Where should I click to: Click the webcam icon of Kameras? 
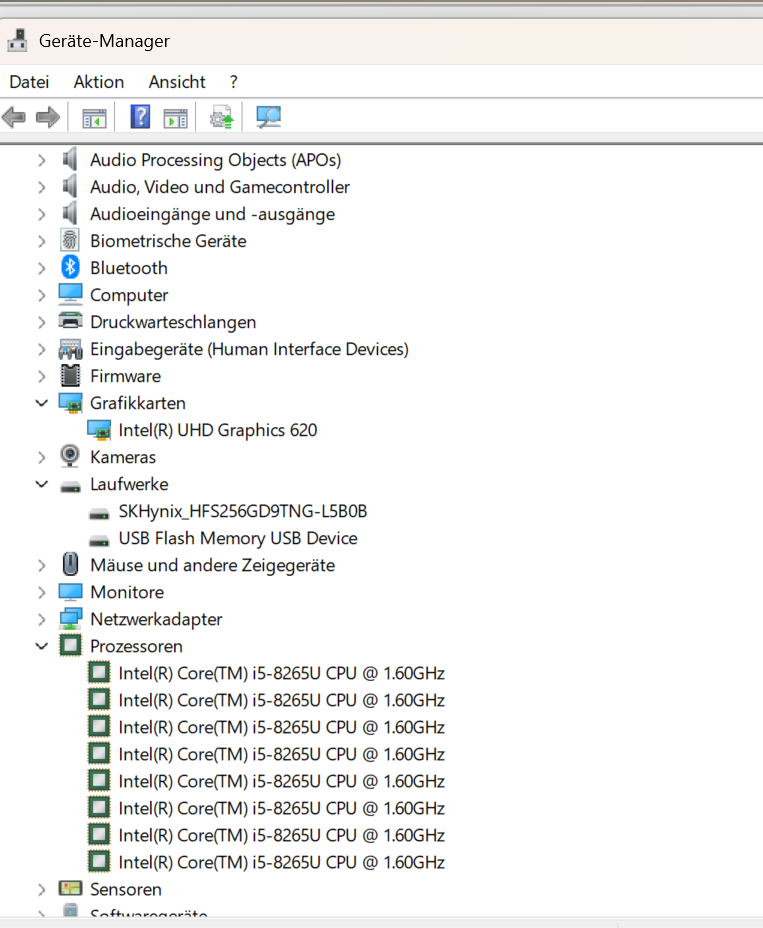click(70, 456)
